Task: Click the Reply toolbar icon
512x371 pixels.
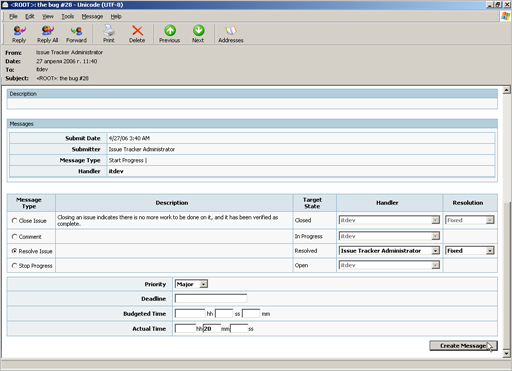Action: [19, 34]
